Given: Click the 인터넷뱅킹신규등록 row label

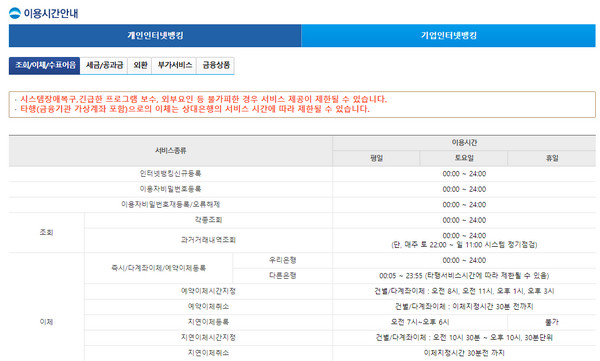Looking at the screenshot, I should (170, 174).
